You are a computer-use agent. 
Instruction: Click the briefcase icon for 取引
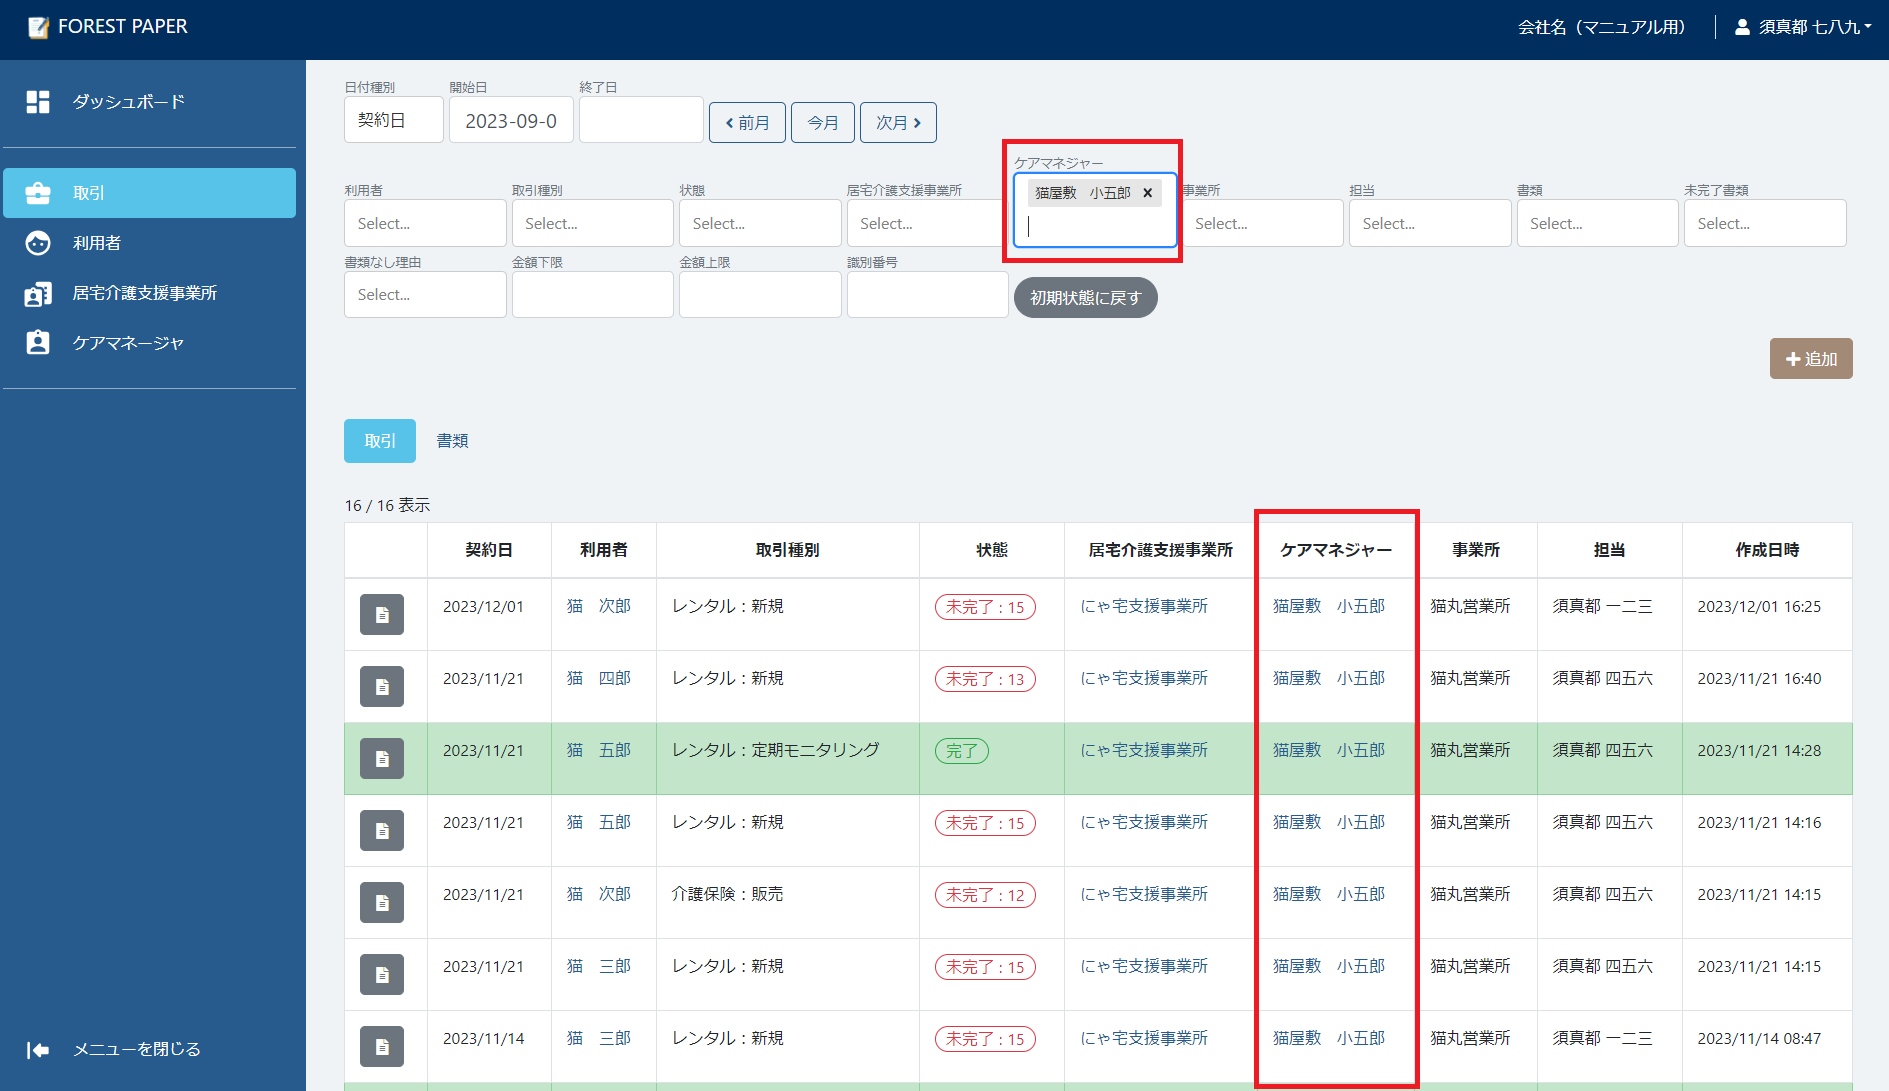(x=38, y=193)
